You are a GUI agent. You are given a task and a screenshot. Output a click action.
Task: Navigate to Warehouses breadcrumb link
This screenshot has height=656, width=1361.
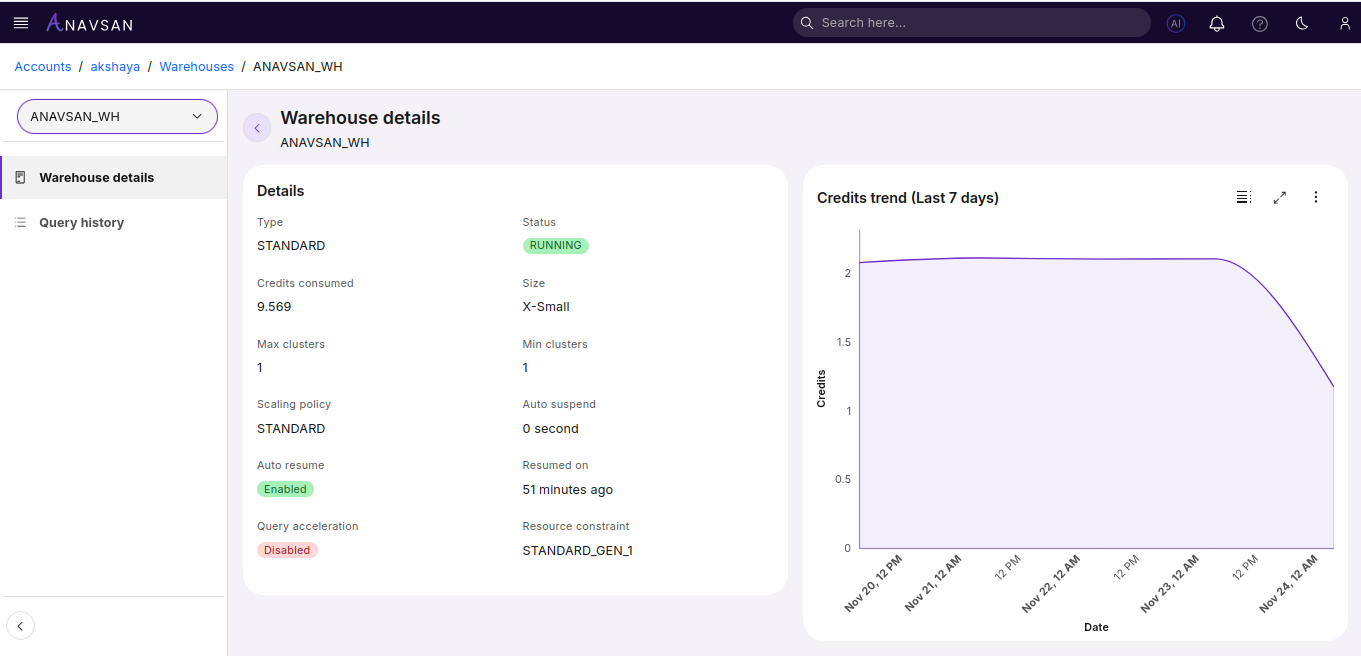pyautogui.click(x=196, y=67)
